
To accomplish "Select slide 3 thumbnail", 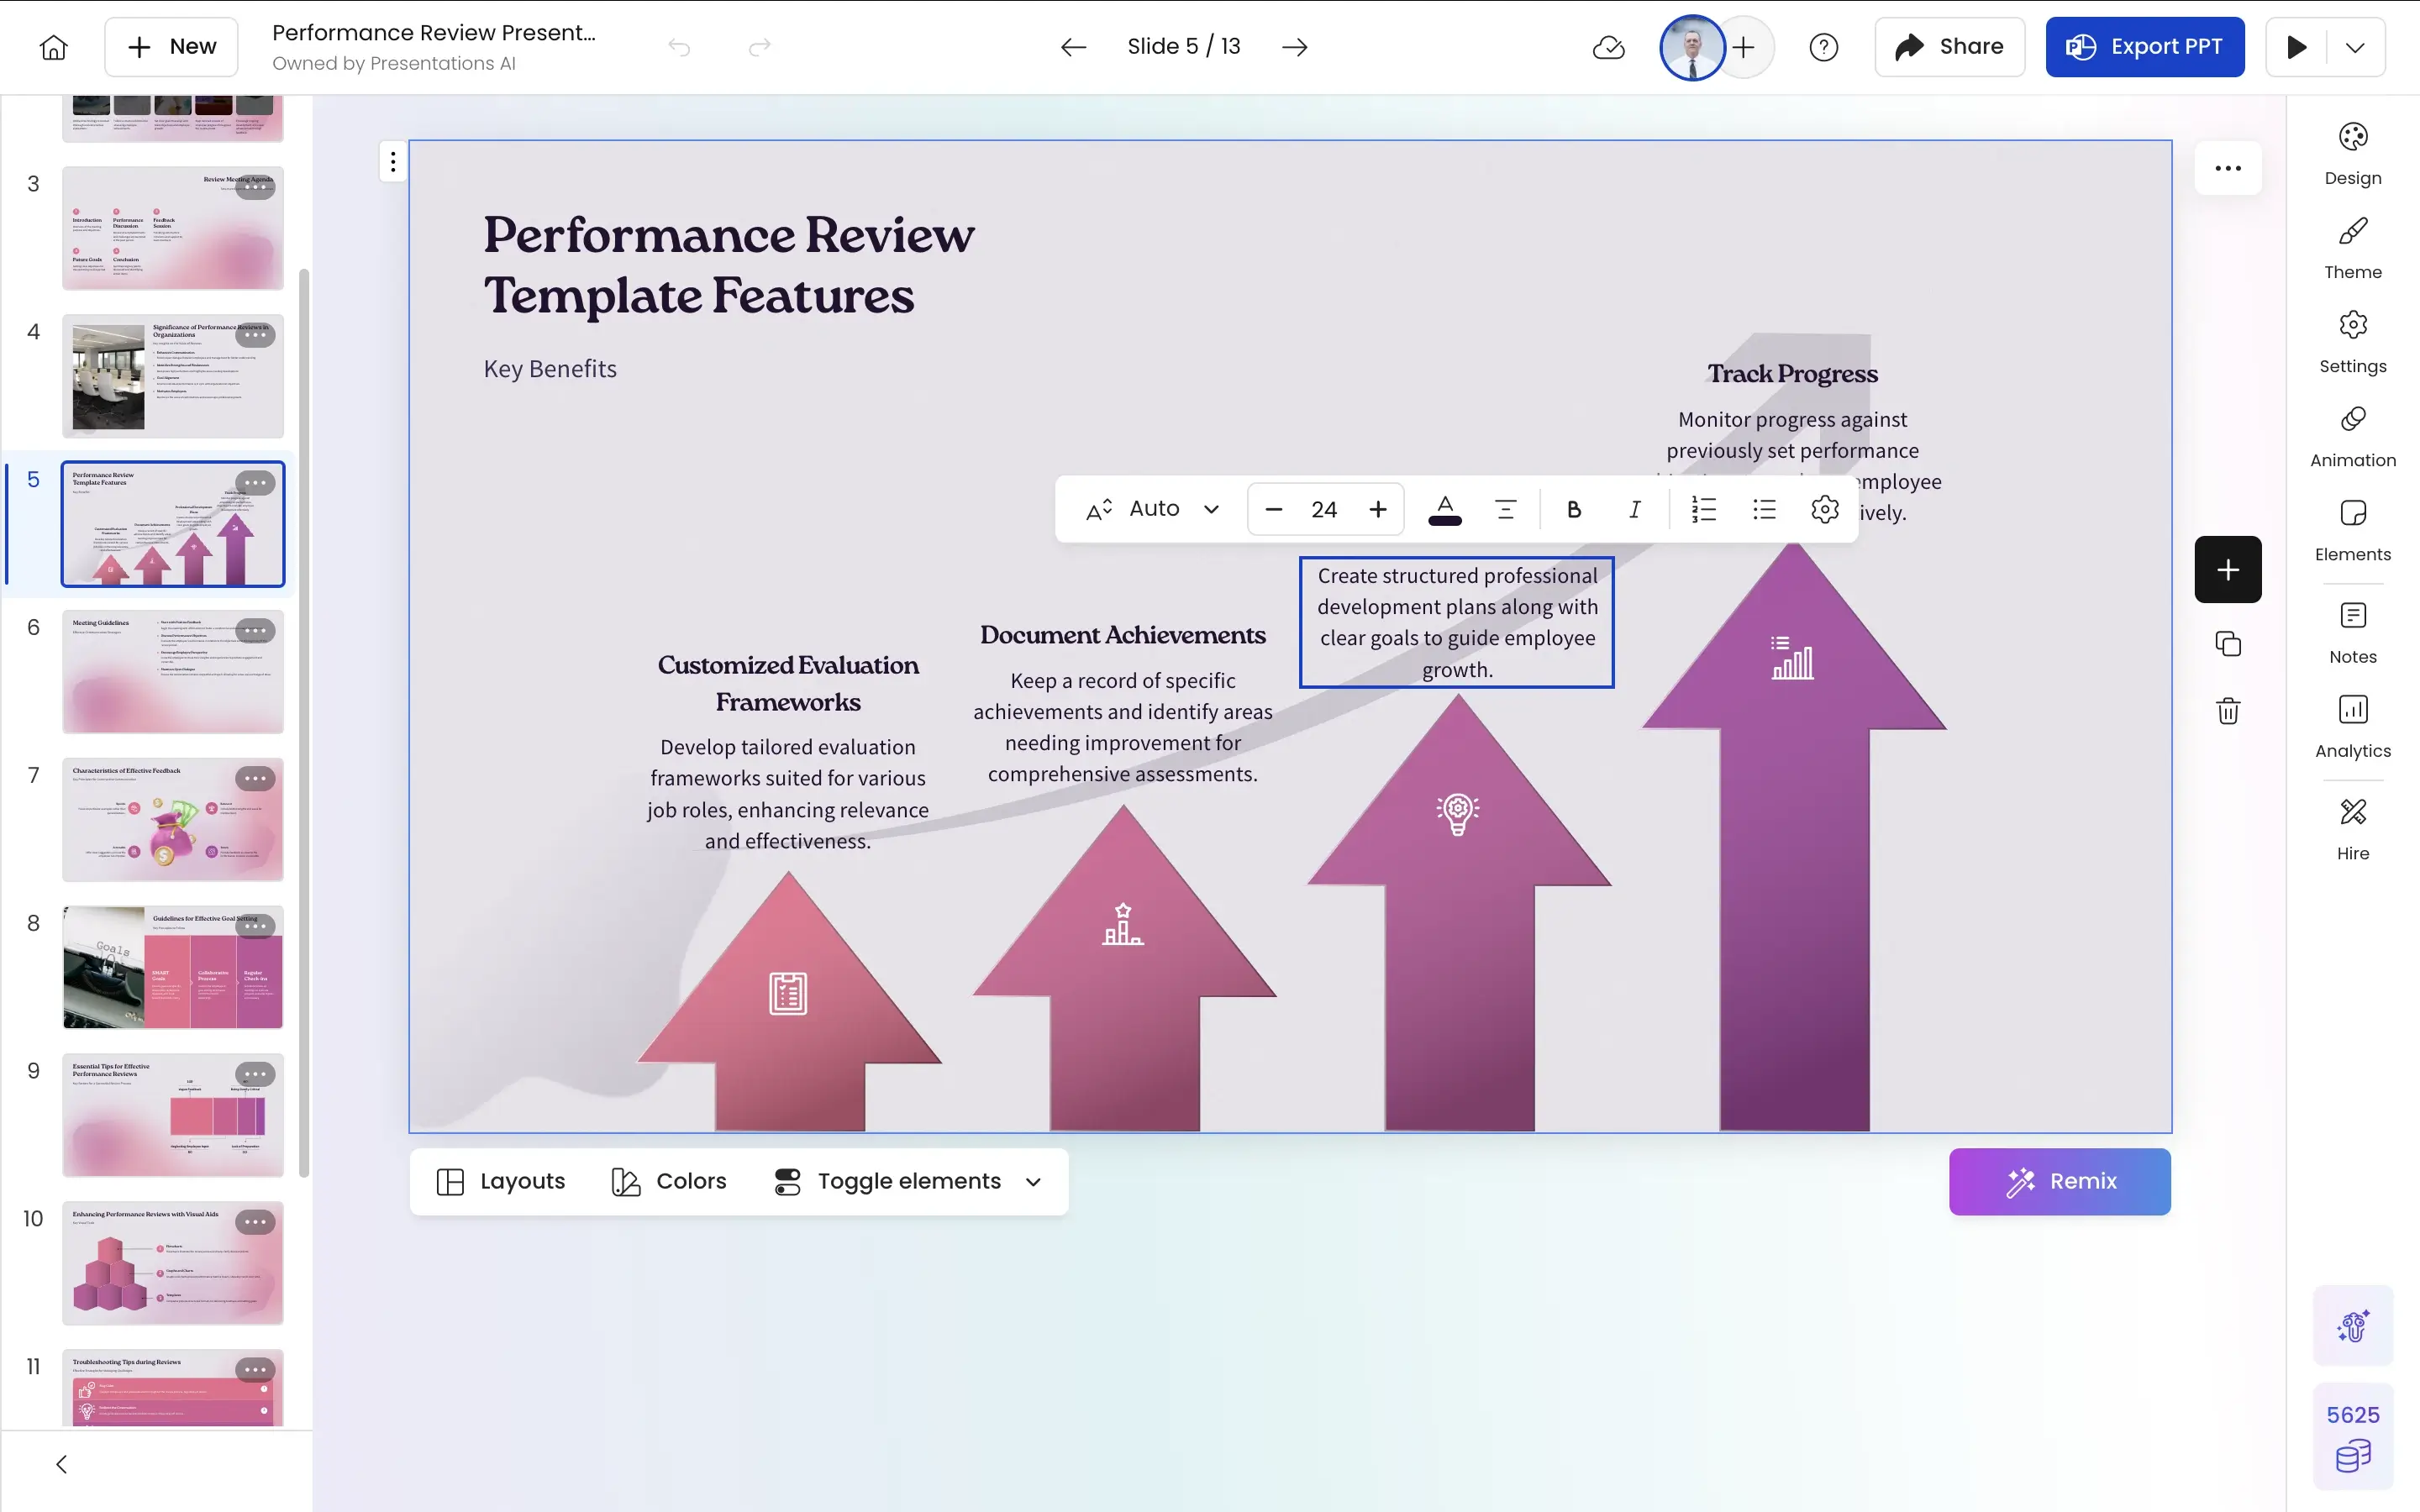I will [173, 228].
